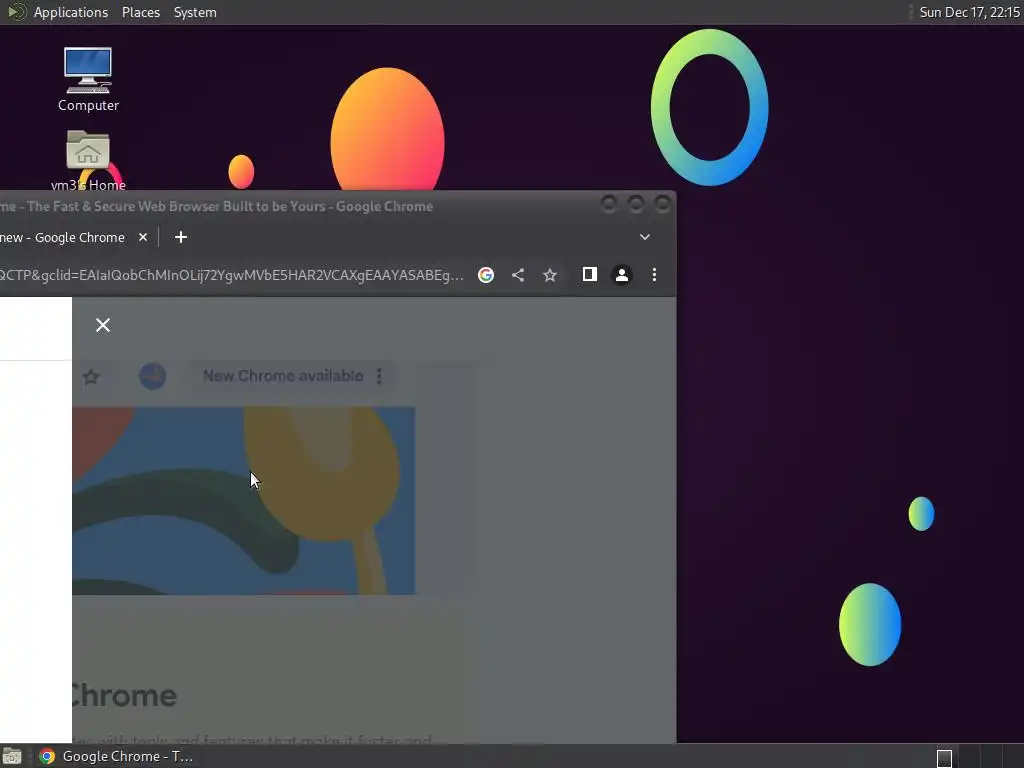The width and height of the screenshot is (1024, 768).
Task: Click the Chrome illustration image
Action: pyautogui.click(x=244, y=500)
